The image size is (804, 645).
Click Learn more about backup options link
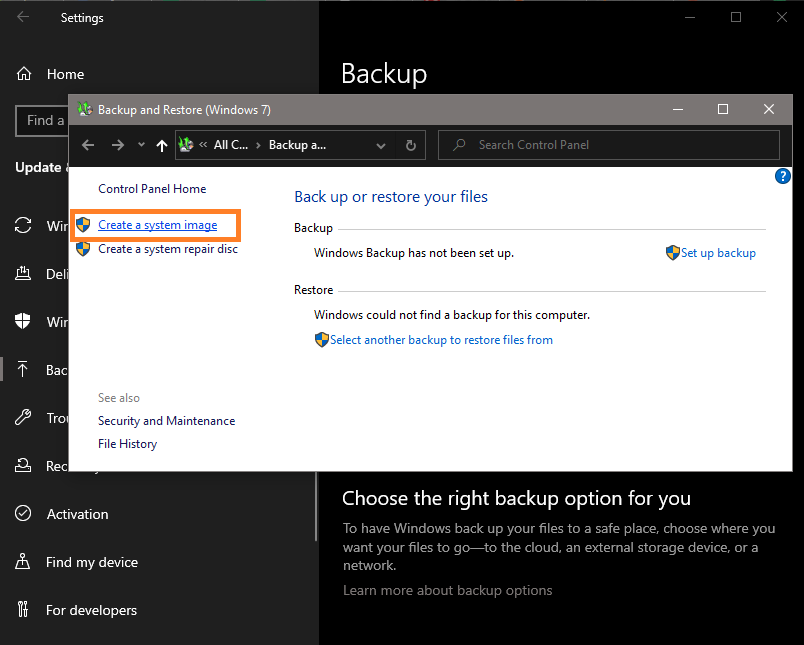pos(448,591)
